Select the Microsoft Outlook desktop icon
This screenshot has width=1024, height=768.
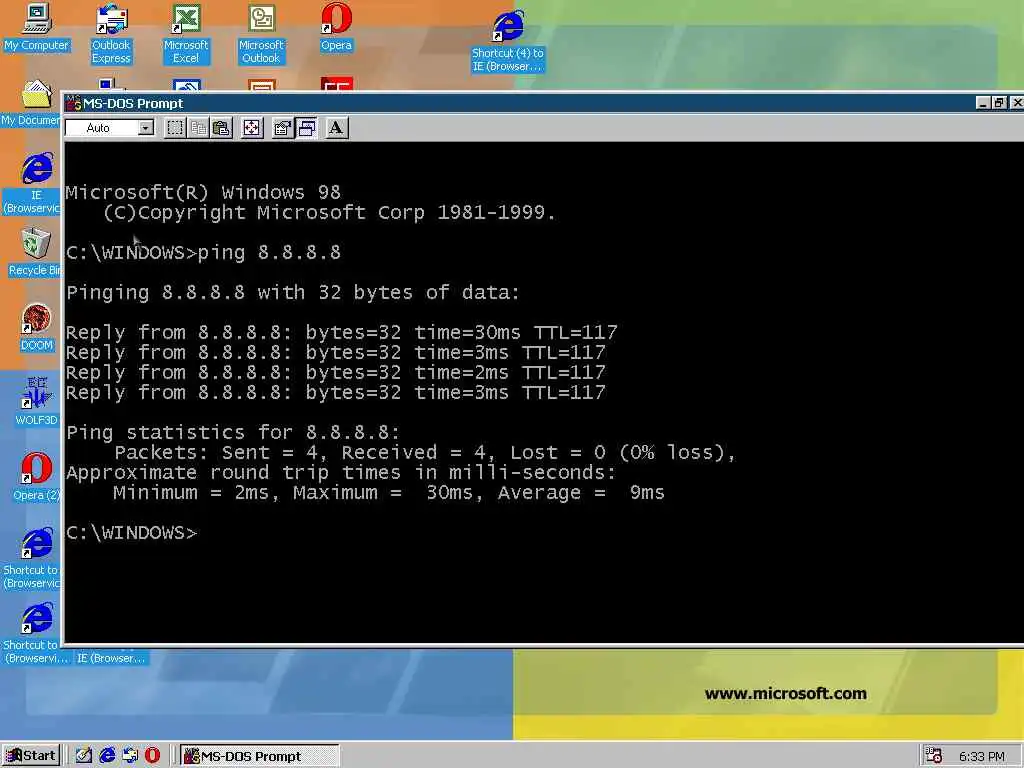click(x=261, y=35)
